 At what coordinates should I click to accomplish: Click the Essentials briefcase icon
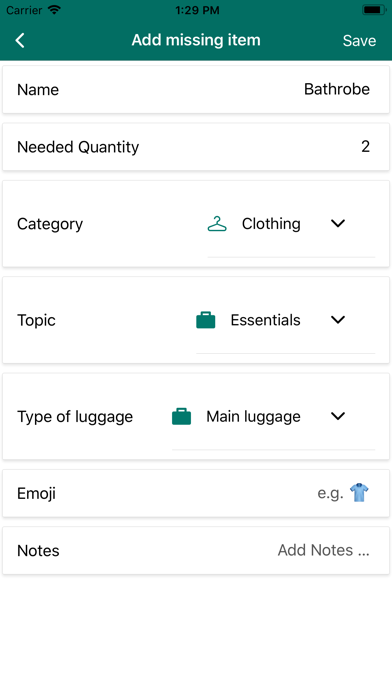pyautogui.click(x=206, y=320)
